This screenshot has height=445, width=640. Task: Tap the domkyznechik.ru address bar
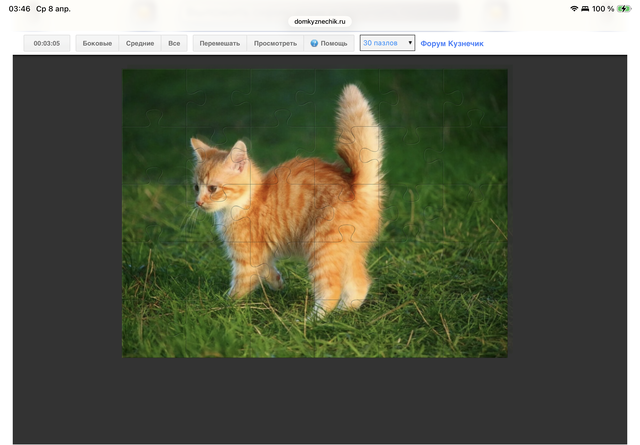pos(320,21)
